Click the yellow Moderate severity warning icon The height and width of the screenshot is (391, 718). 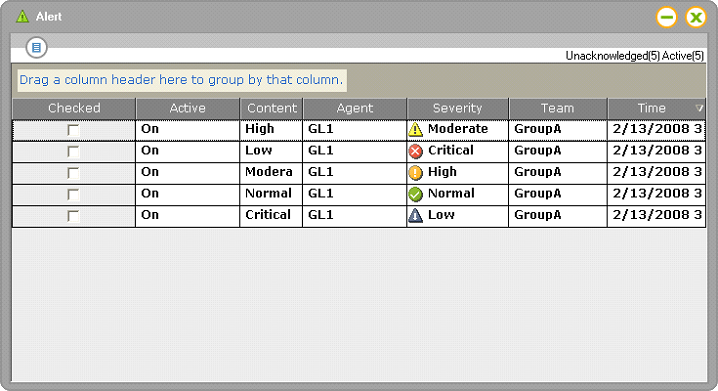click(x=415, y=130)
